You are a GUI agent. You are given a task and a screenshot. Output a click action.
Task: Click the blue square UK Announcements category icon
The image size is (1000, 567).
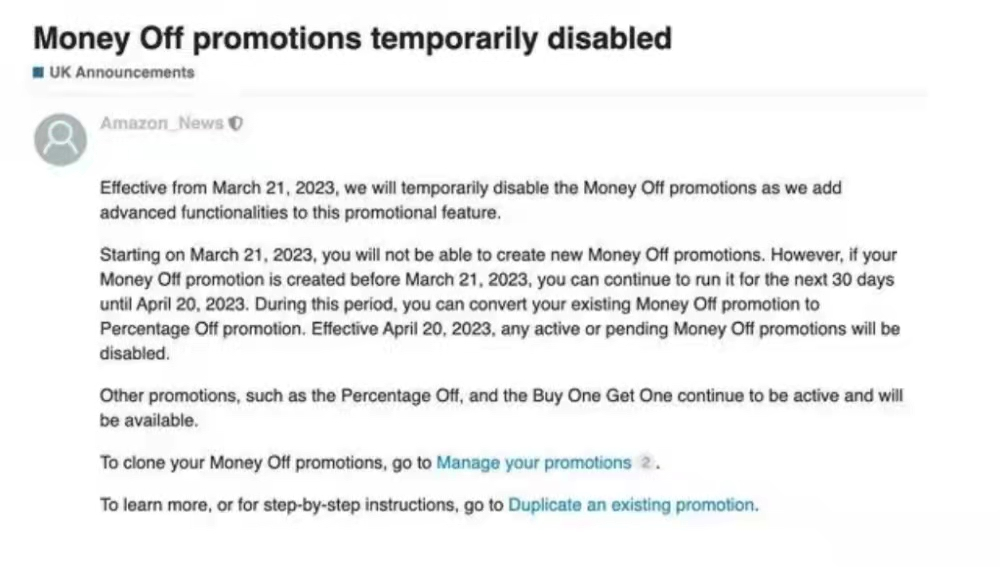click(x=38, y=72)
